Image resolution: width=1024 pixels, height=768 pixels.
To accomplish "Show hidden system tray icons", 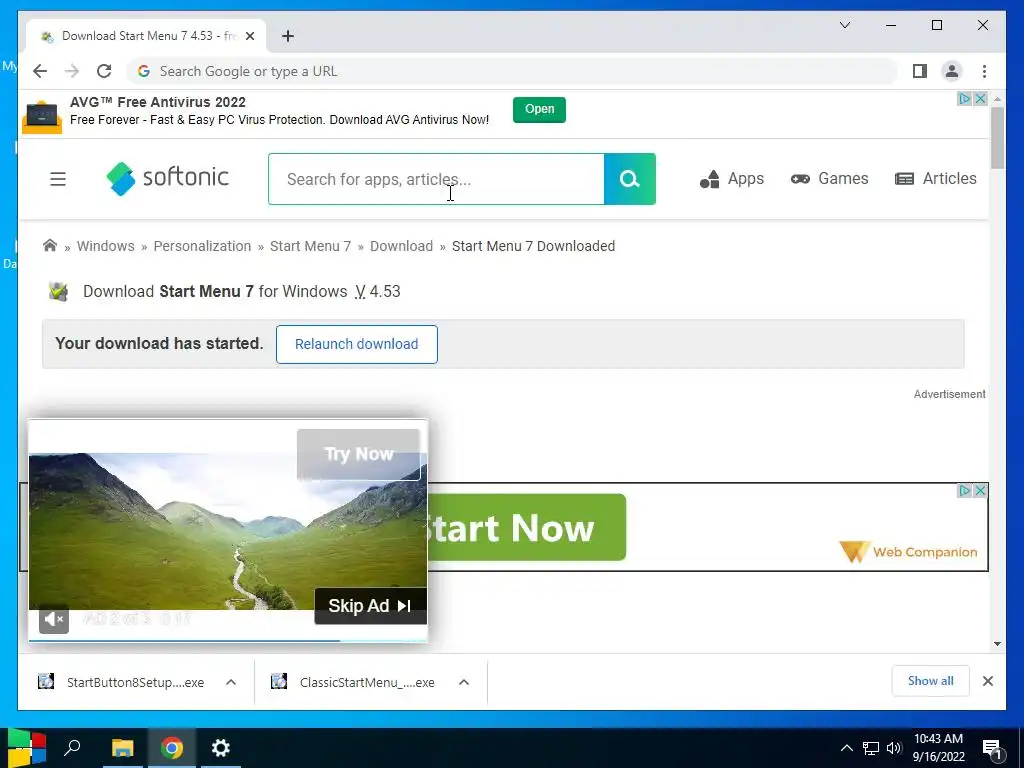I will [846, 748].
